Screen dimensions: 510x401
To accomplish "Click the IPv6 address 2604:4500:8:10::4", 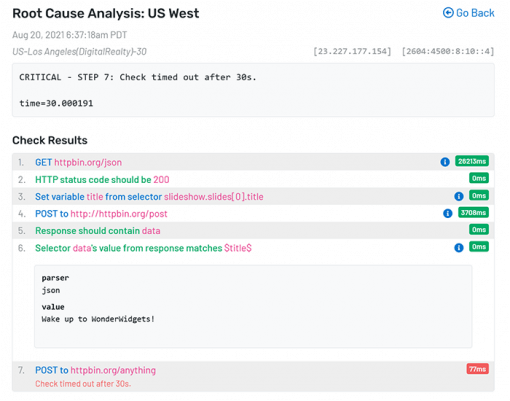I will pyautogui.click(x=448, y=51).
